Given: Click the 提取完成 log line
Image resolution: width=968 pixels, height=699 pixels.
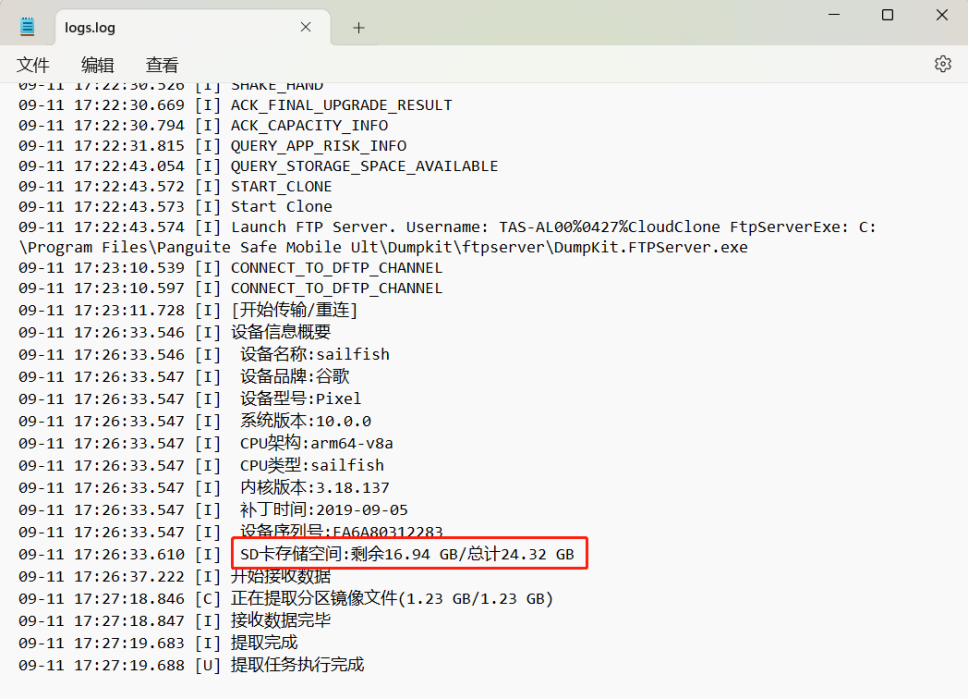Looking at the screenshot, I should (267, 643).
